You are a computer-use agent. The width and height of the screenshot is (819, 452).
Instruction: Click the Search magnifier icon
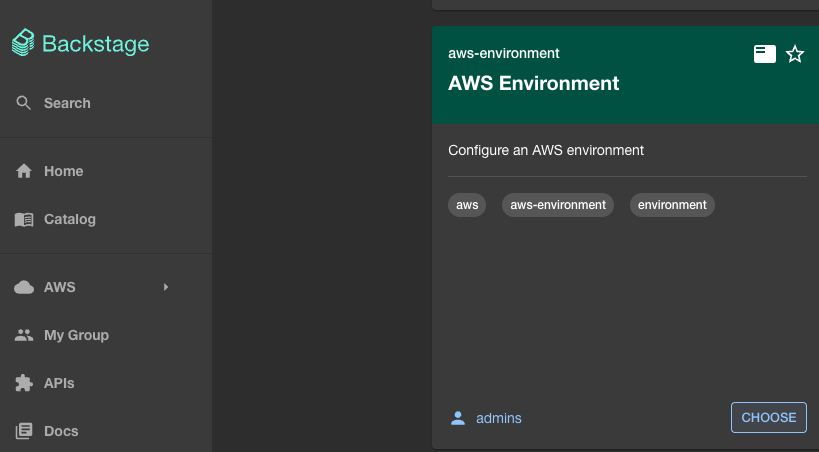pos(24,103)
